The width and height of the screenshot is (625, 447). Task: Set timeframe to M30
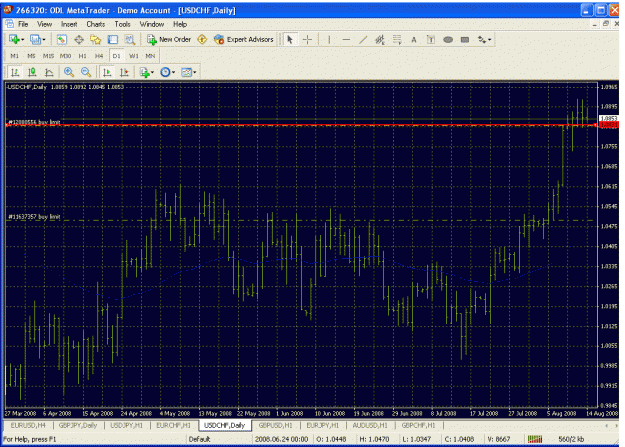coord(65,56)
